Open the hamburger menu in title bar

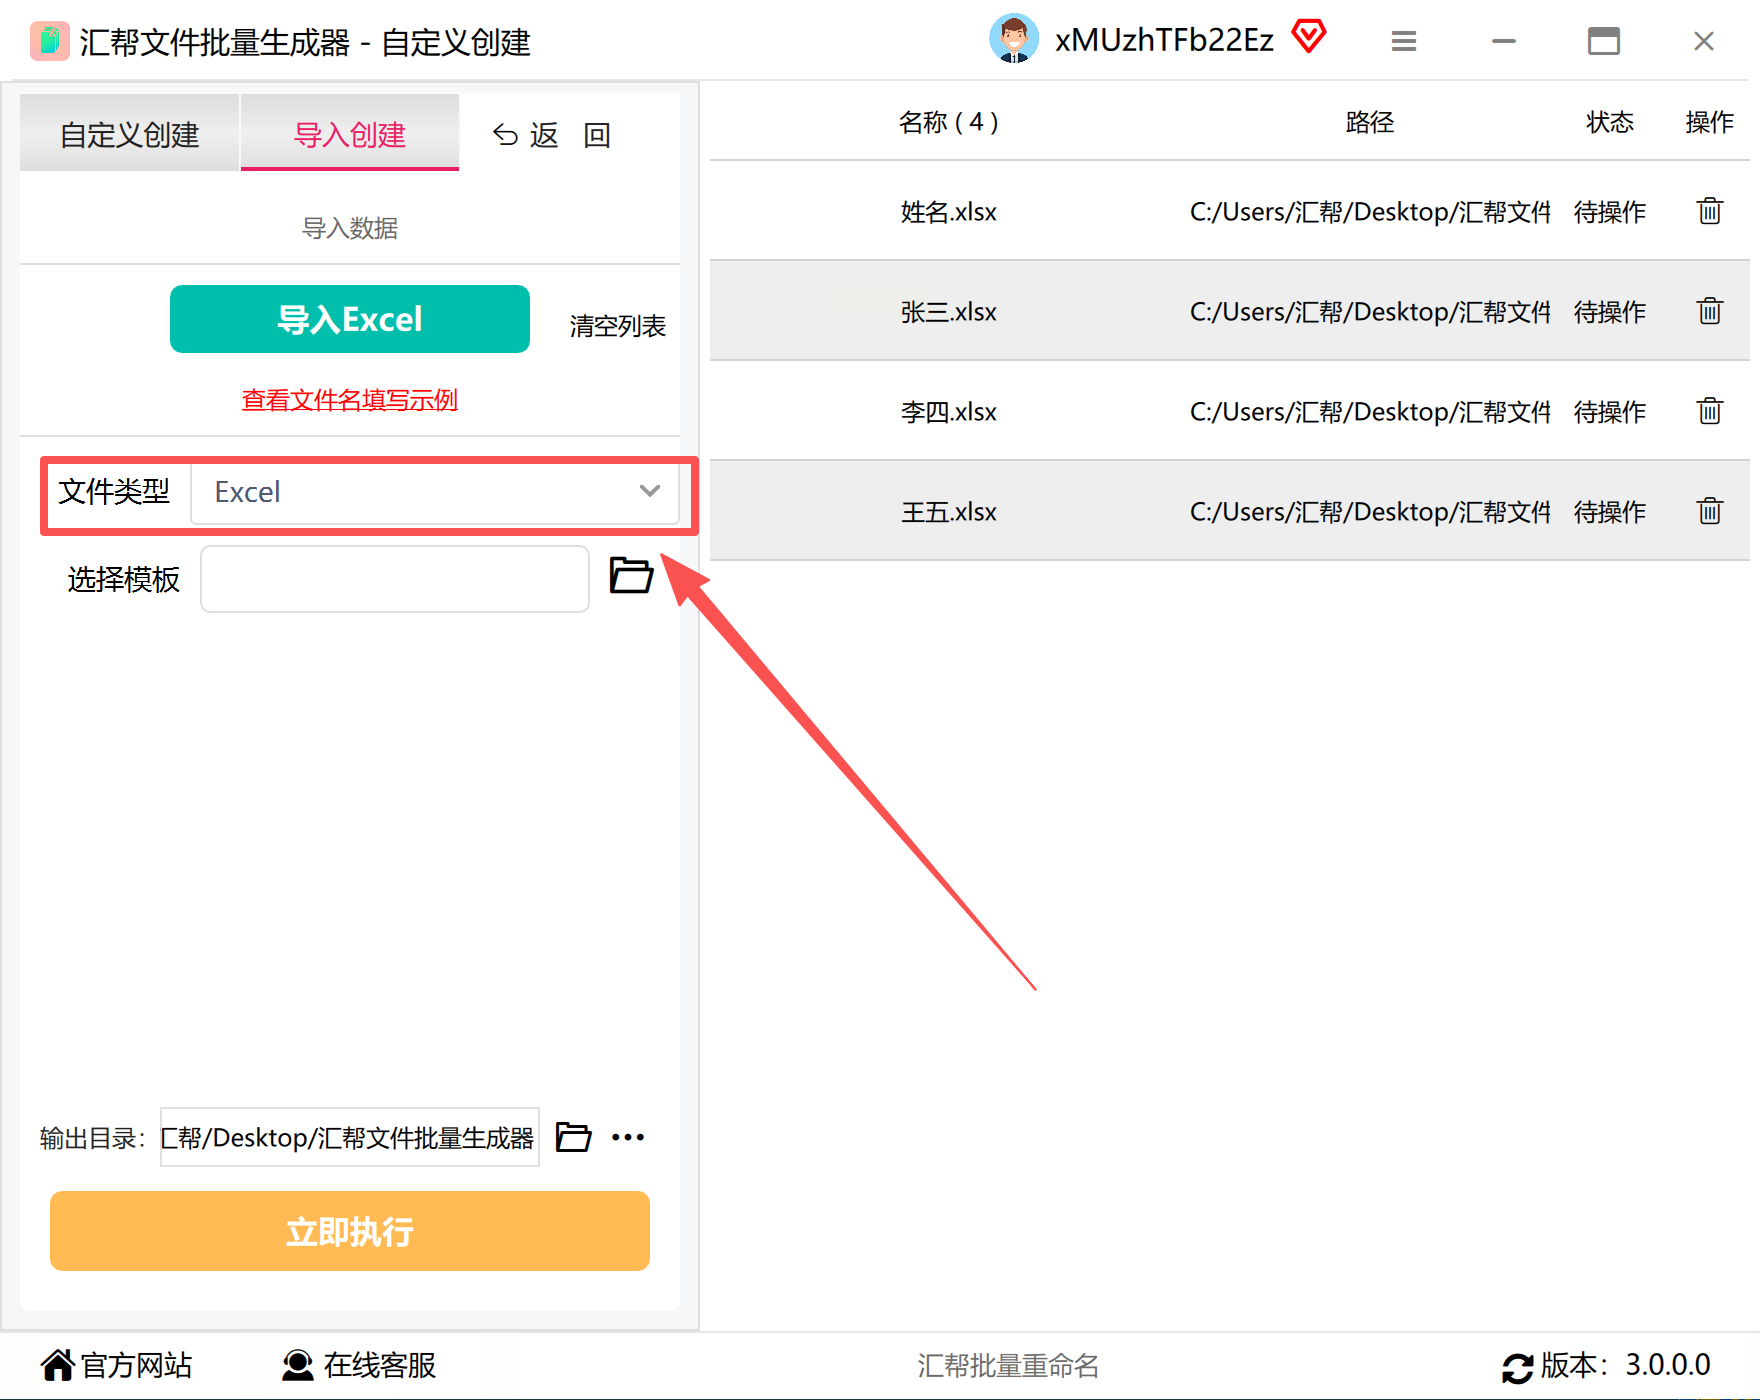pos(1404,41)
